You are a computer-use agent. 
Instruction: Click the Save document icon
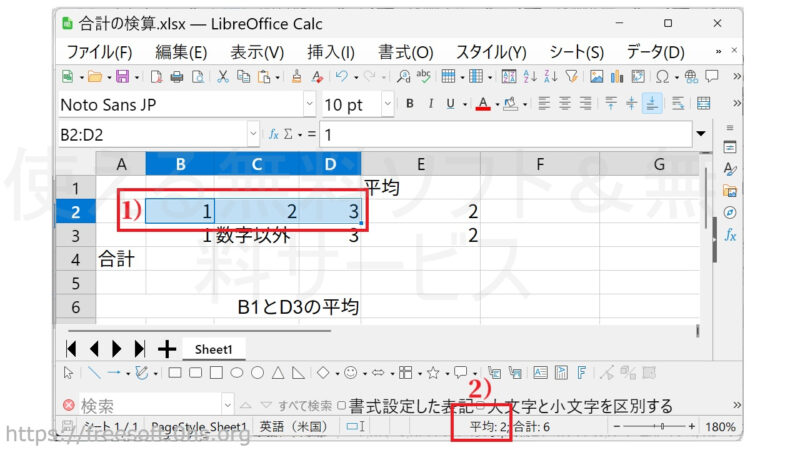tap(122, 77)
